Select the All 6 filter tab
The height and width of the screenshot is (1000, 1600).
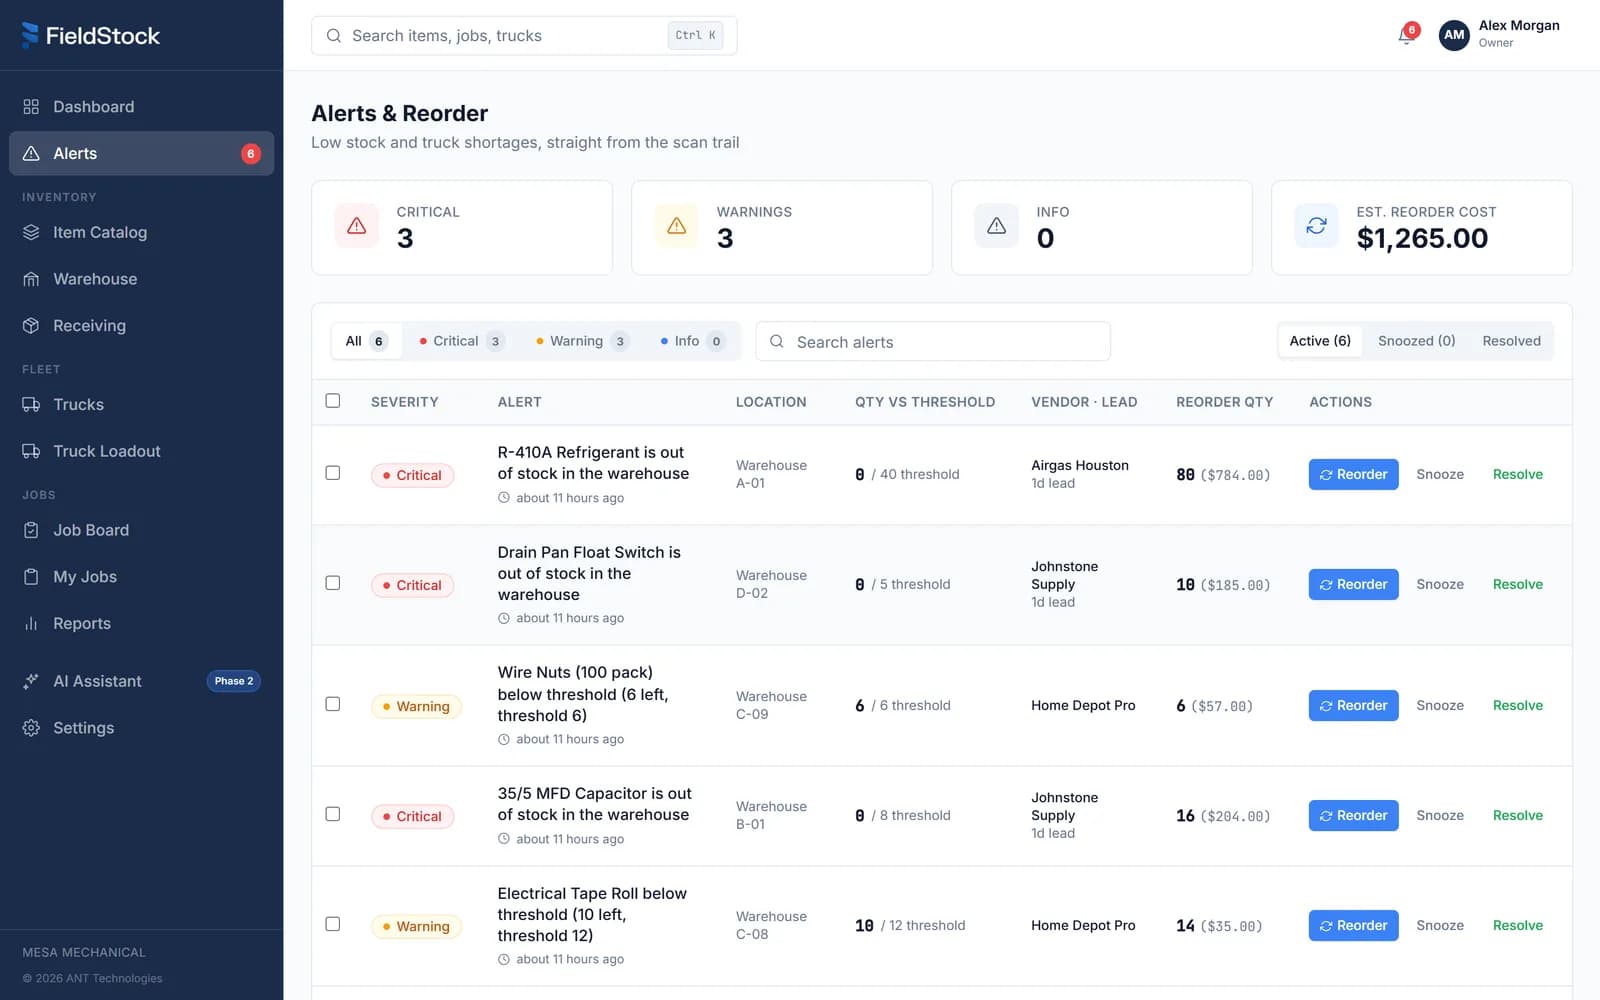point(366,341)
